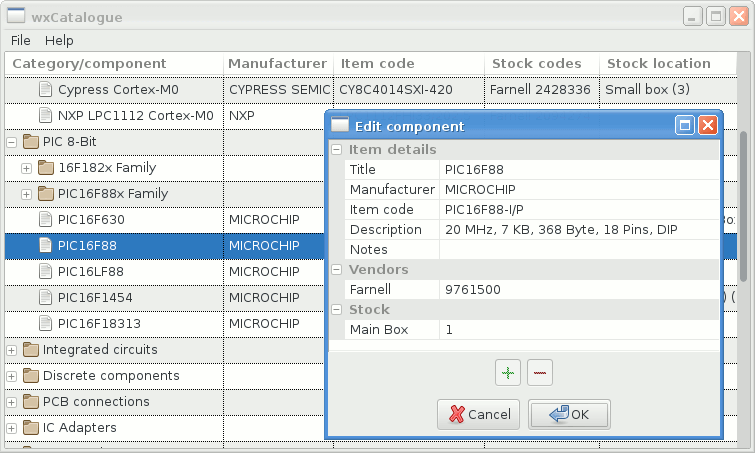The width and height of the screenshot is (755, 453).
Task: Collapse the Stock section
Action: pos(337,310)
